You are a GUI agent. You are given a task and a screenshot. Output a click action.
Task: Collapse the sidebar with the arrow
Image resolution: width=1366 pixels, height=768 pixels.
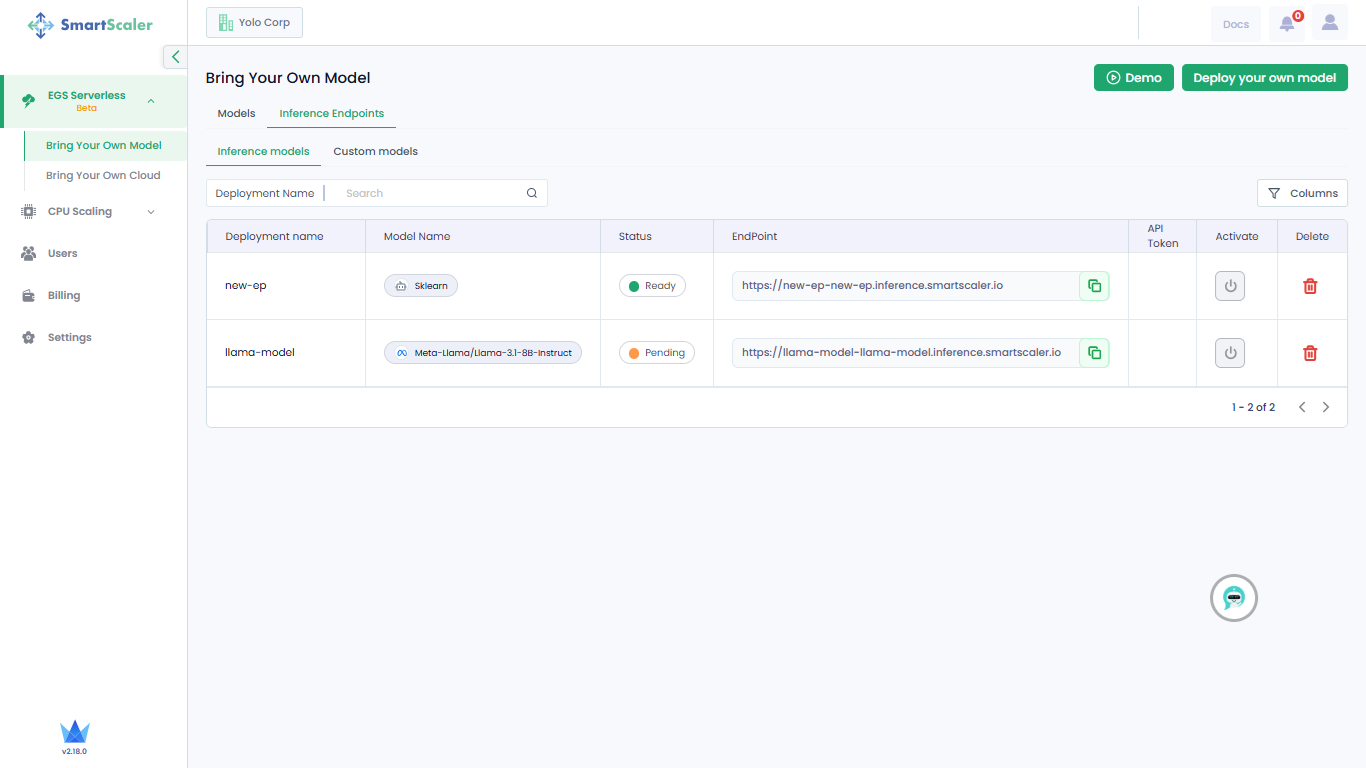[176, 57]
